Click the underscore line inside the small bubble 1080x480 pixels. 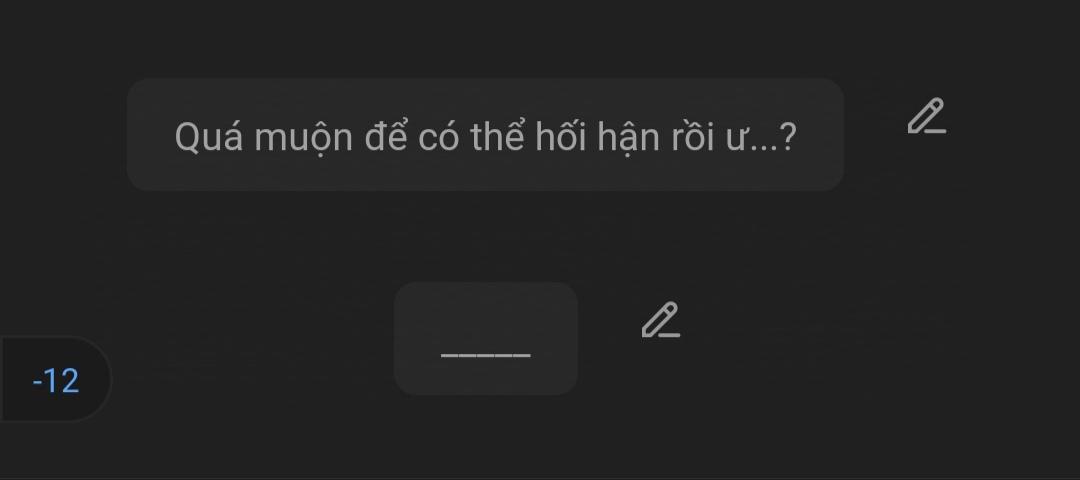(x=486, y=355)
